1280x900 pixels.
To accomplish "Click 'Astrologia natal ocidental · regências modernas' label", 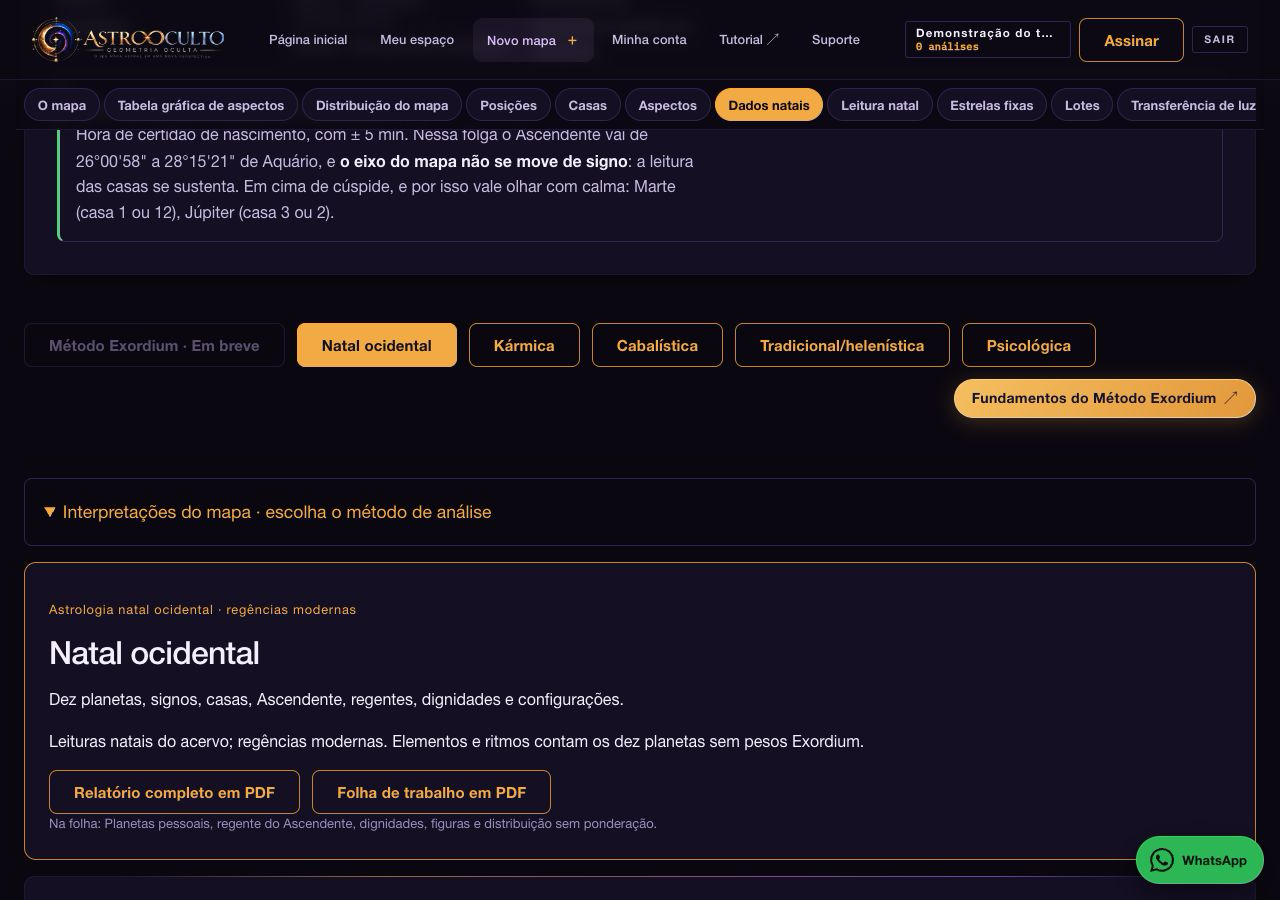I will click(202, 609).
